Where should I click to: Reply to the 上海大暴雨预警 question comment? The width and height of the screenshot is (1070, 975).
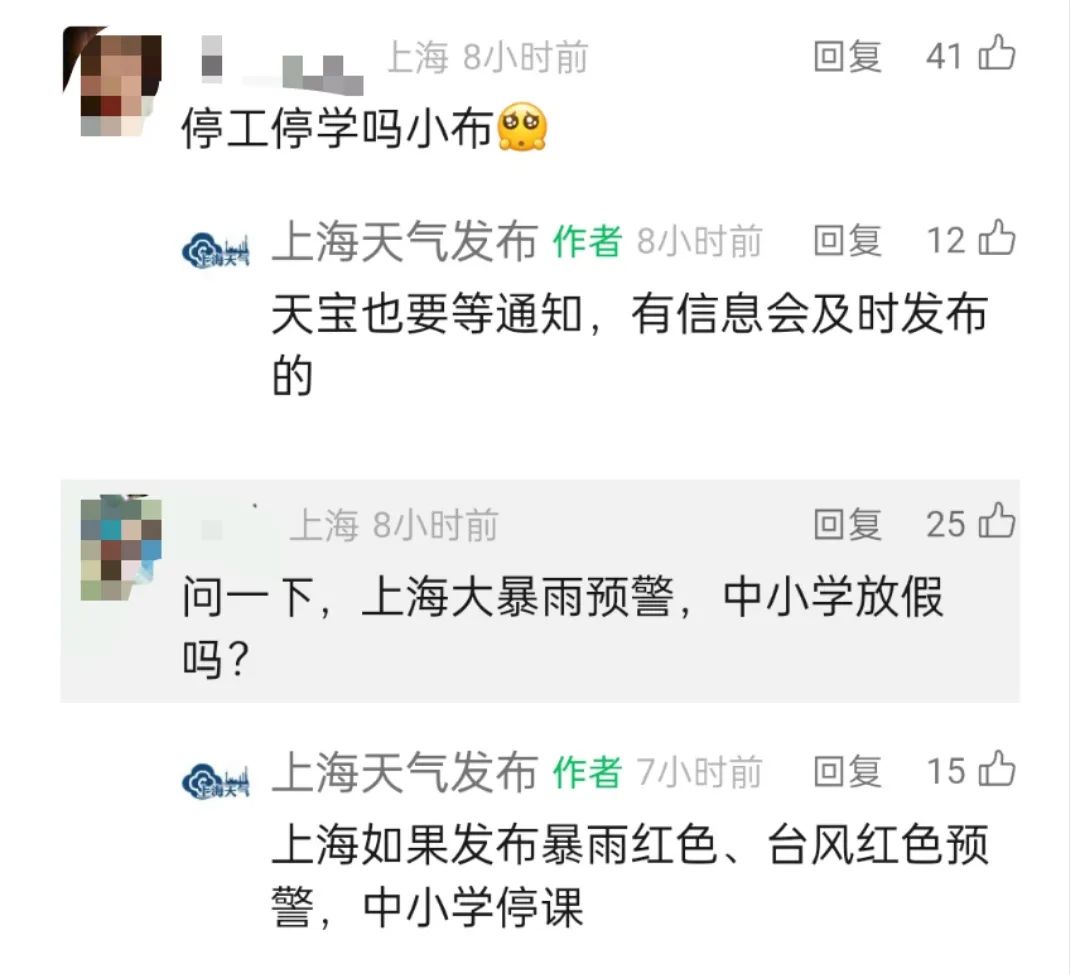point(848,525)
